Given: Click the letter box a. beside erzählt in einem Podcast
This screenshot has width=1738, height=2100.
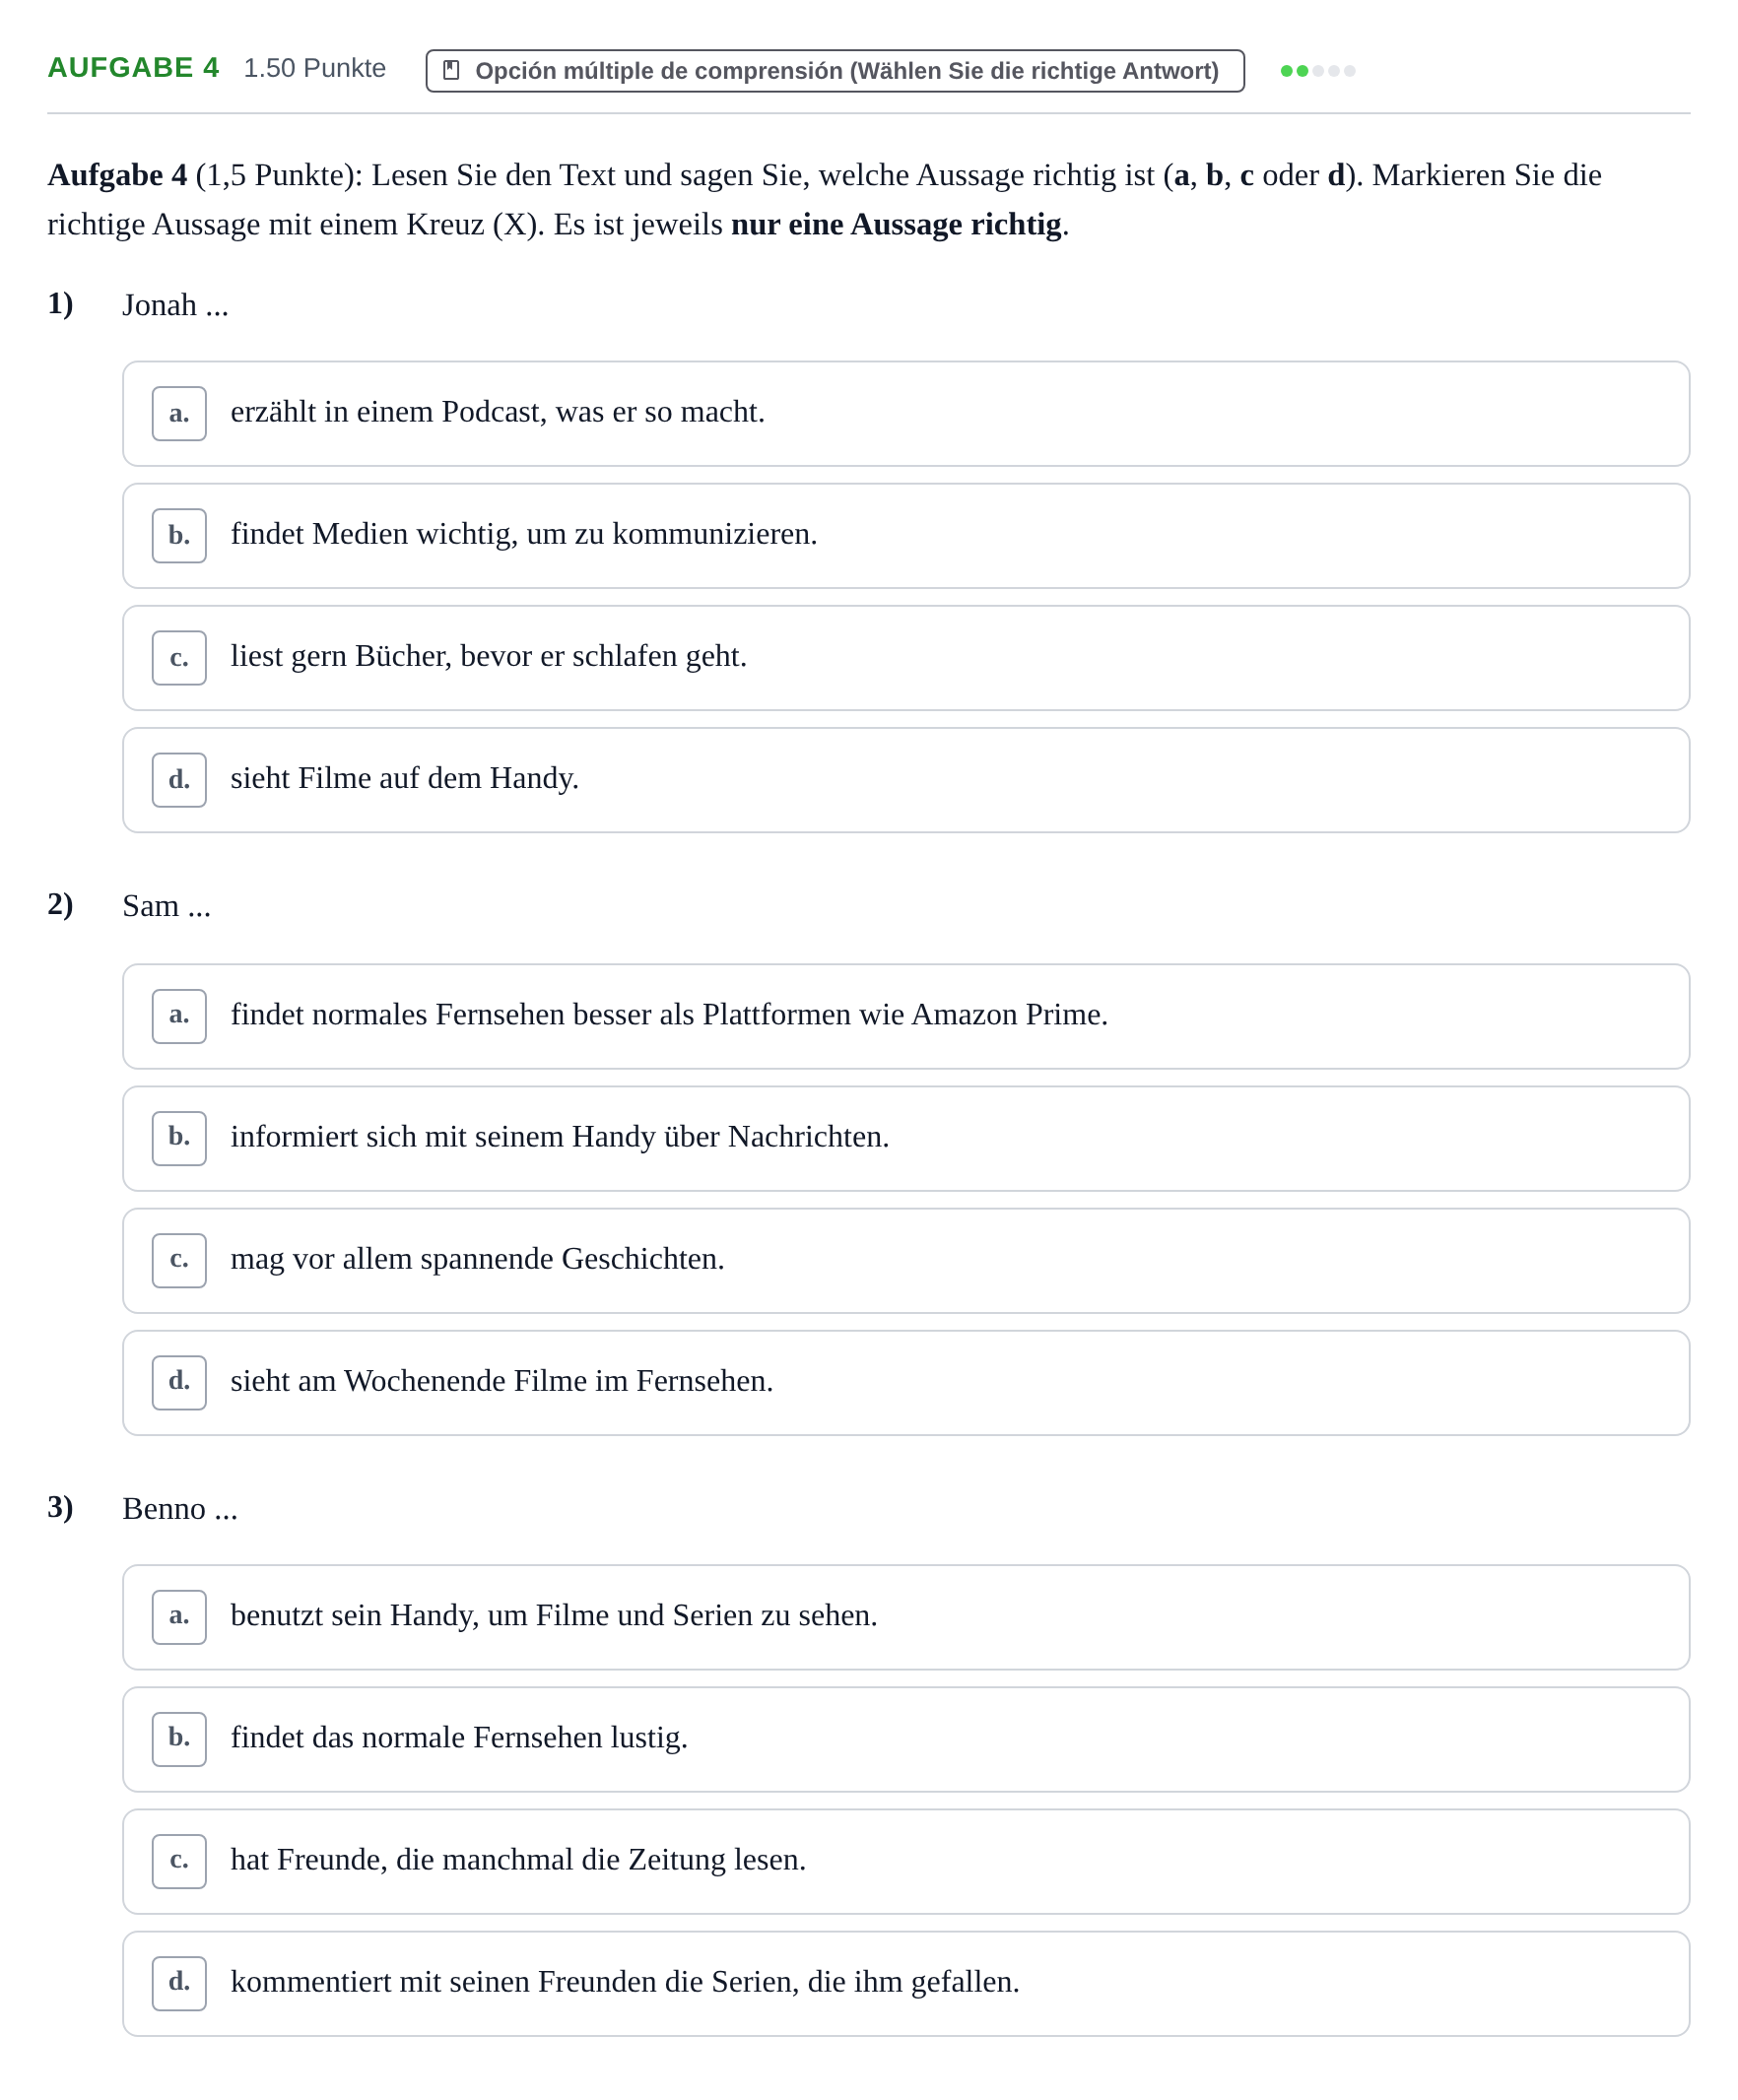Looking at the screenshot, I should tap(179, 414).
